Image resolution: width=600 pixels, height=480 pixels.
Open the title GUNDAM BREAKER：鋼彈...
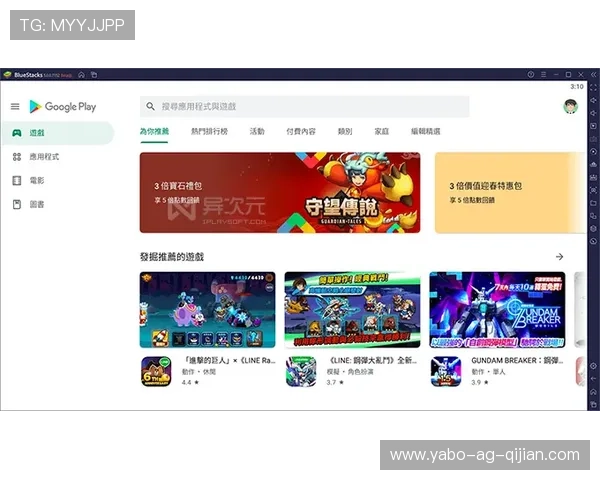pyautogui.click(x=517, y=361)
